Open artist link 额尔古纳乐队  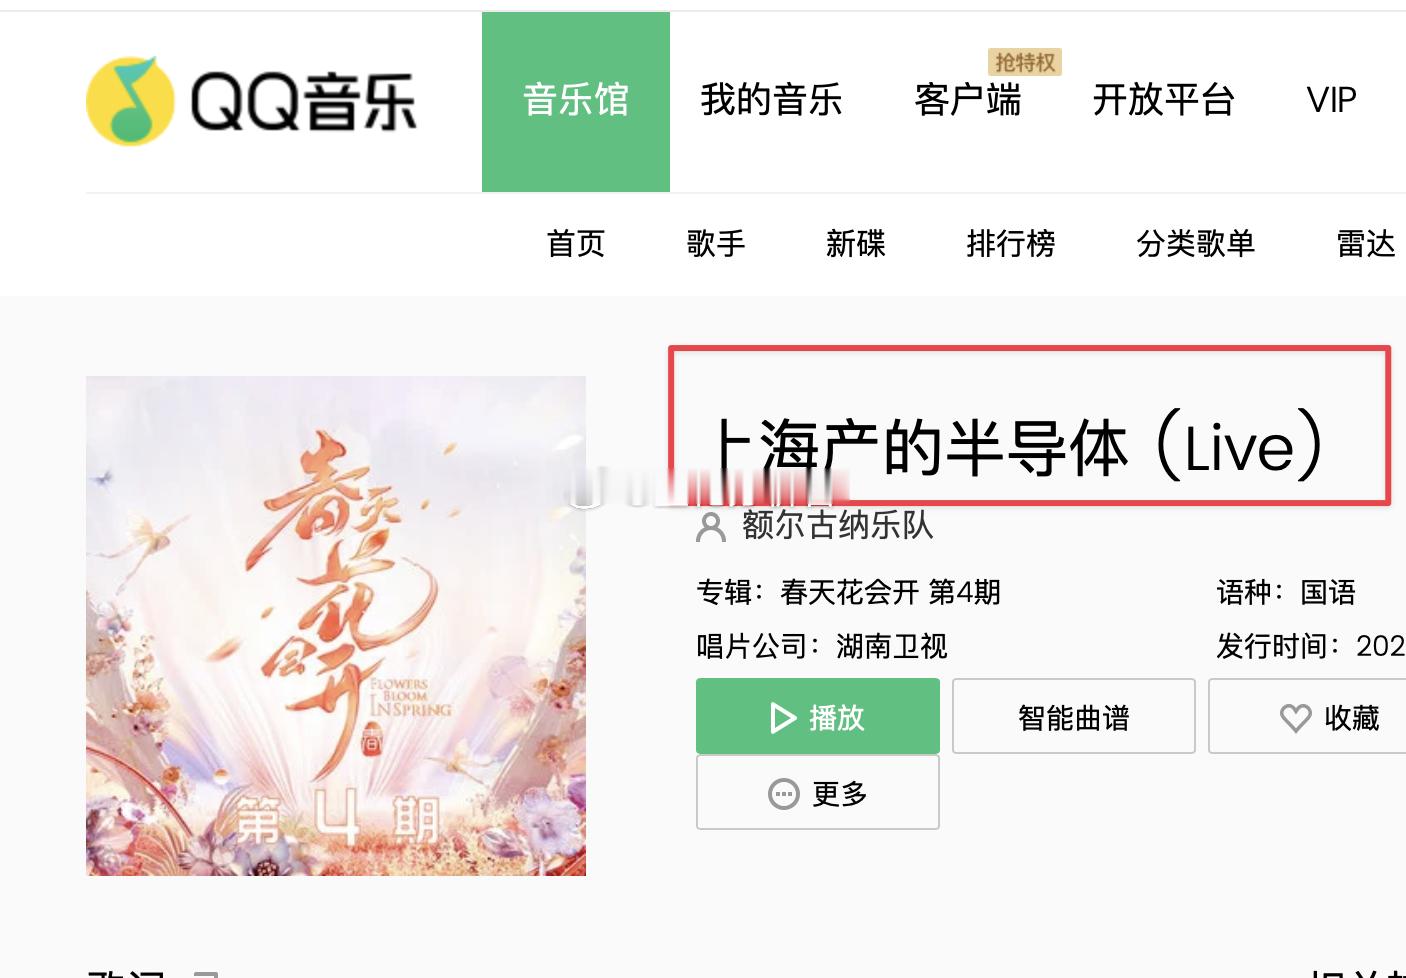[x=838, y=525]
